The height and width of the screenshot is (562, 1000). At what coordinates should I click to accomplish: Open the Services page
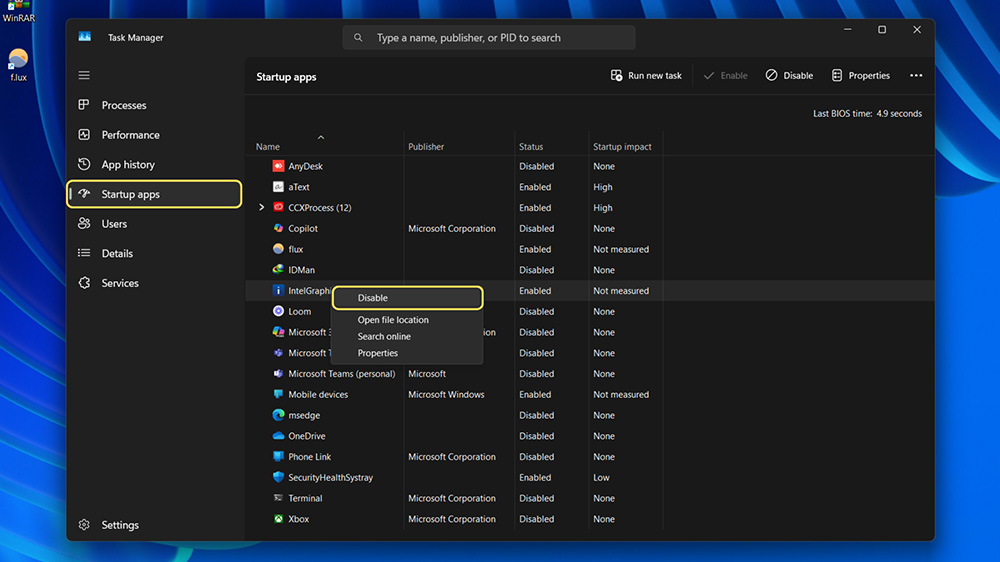click(x=154, y=283)
